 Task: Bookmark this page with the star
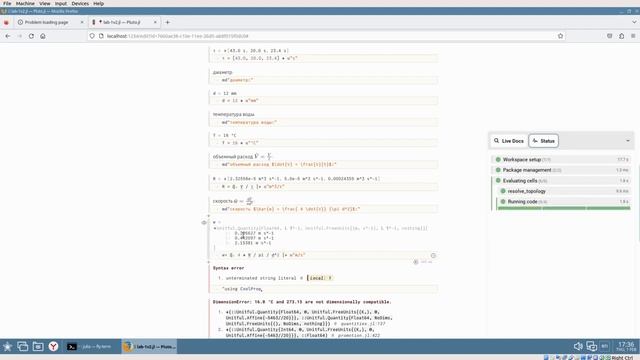pos(560,36)
